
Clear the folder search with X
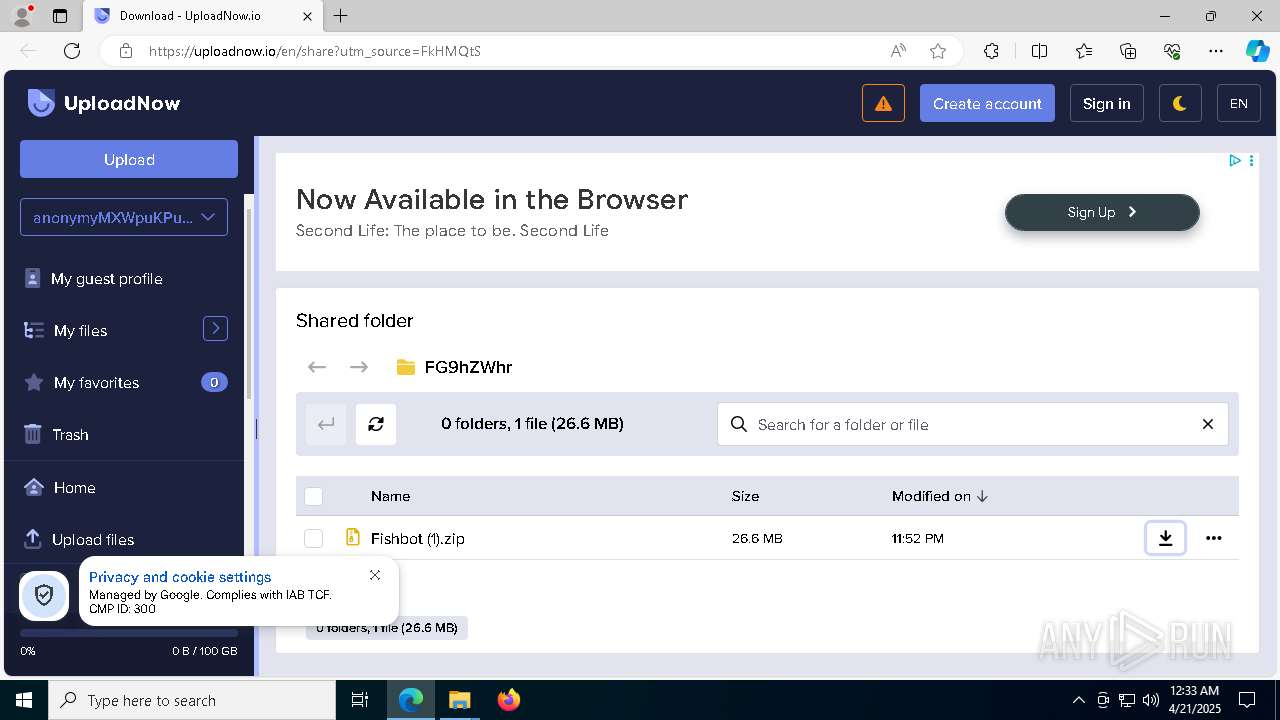[1208, 424]
